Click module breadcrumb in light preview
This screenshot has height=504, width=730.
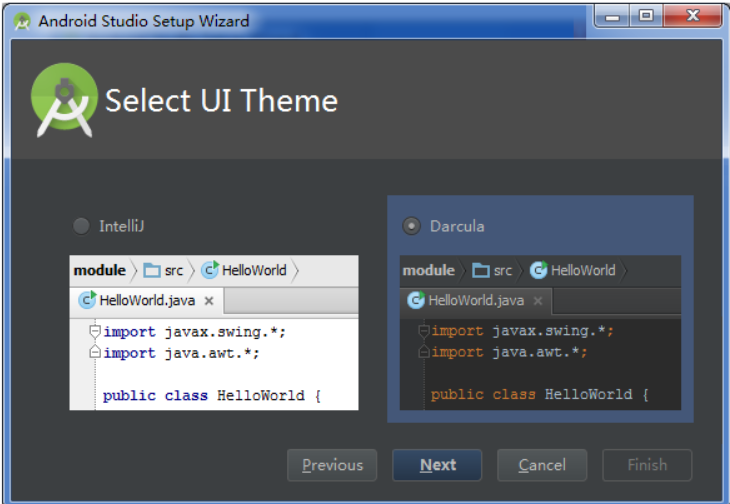(100, 270)
